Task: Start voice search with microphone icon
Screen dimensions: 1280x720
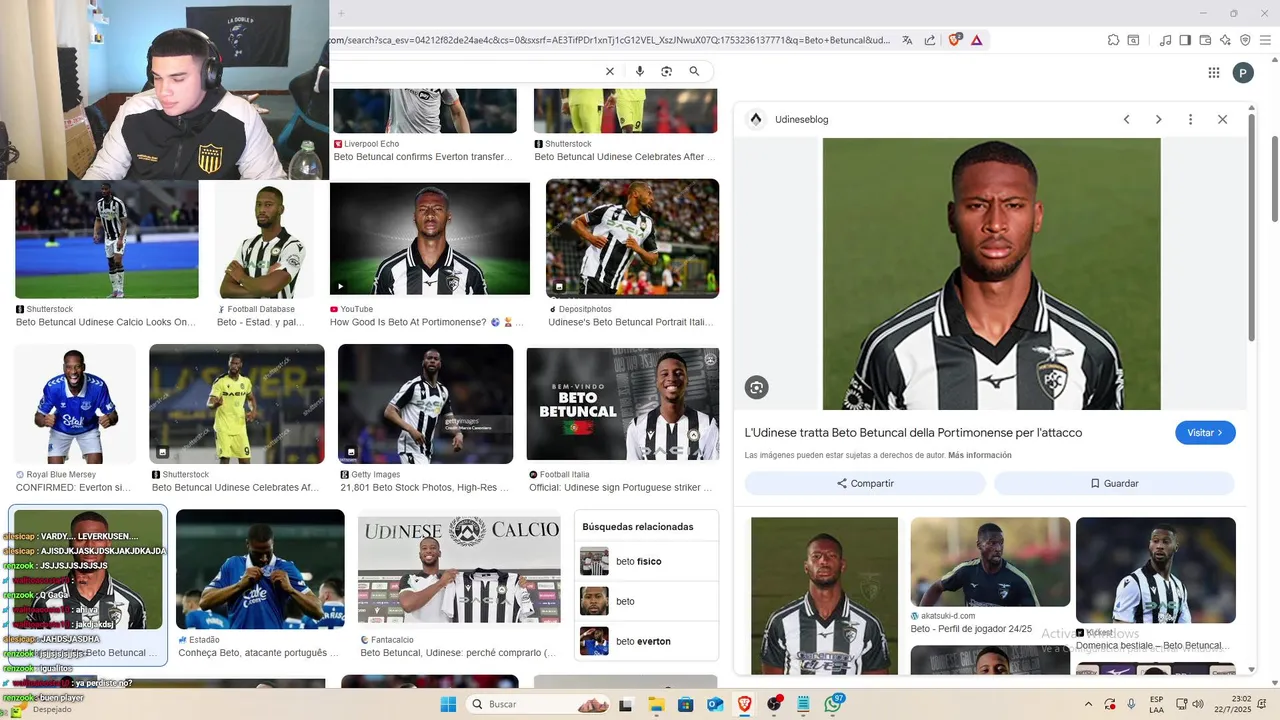Action: [x=640, y=71]
